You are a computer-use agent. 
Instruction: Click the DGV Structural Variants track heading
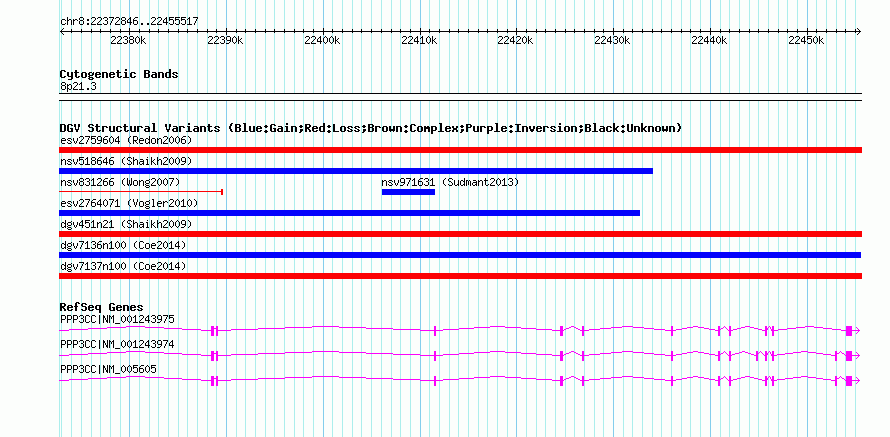371,128
